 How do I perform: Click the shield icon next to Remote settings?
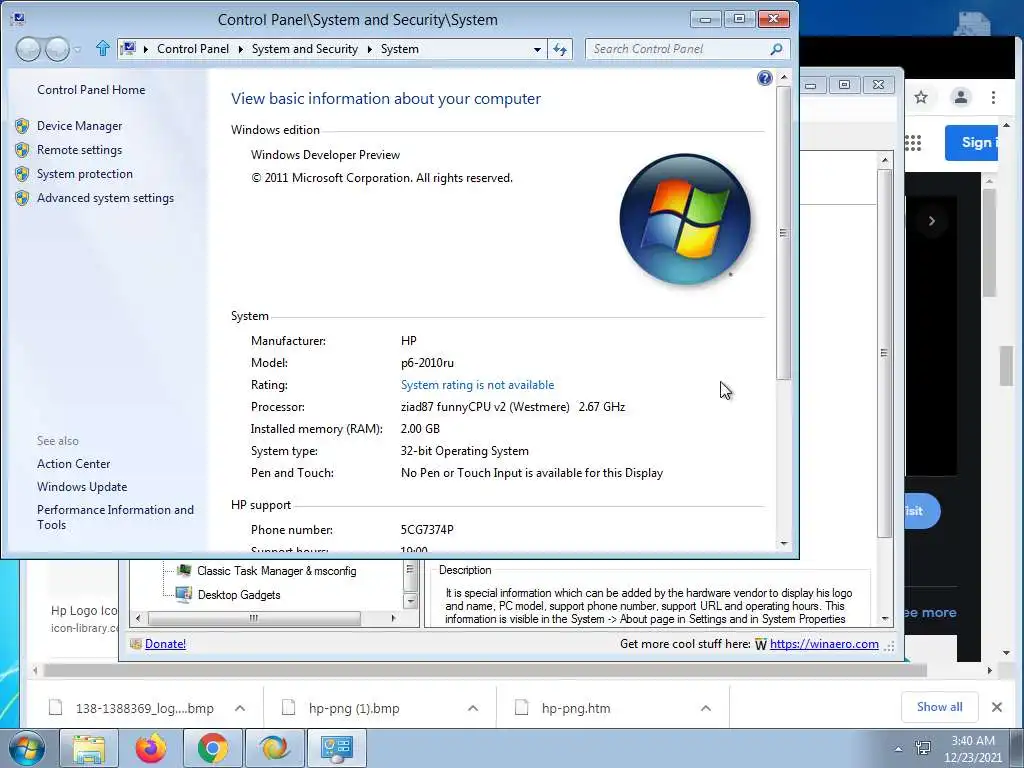22,150
